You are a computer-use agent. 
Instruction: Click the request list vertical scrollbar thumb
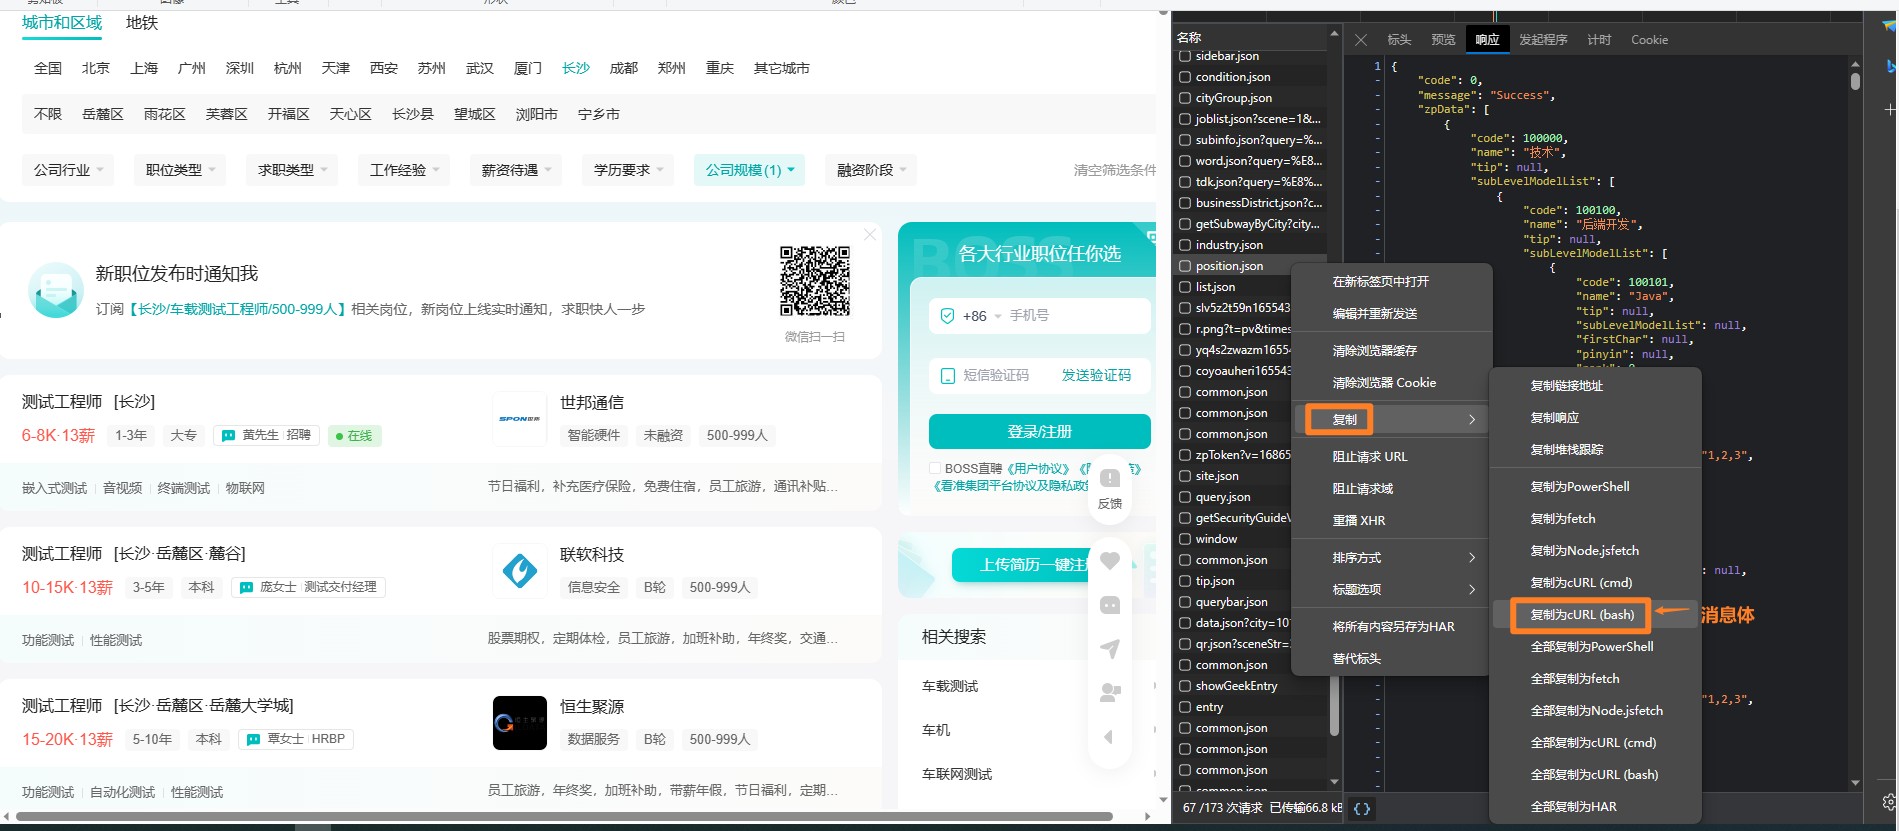tap(1334, 704)
